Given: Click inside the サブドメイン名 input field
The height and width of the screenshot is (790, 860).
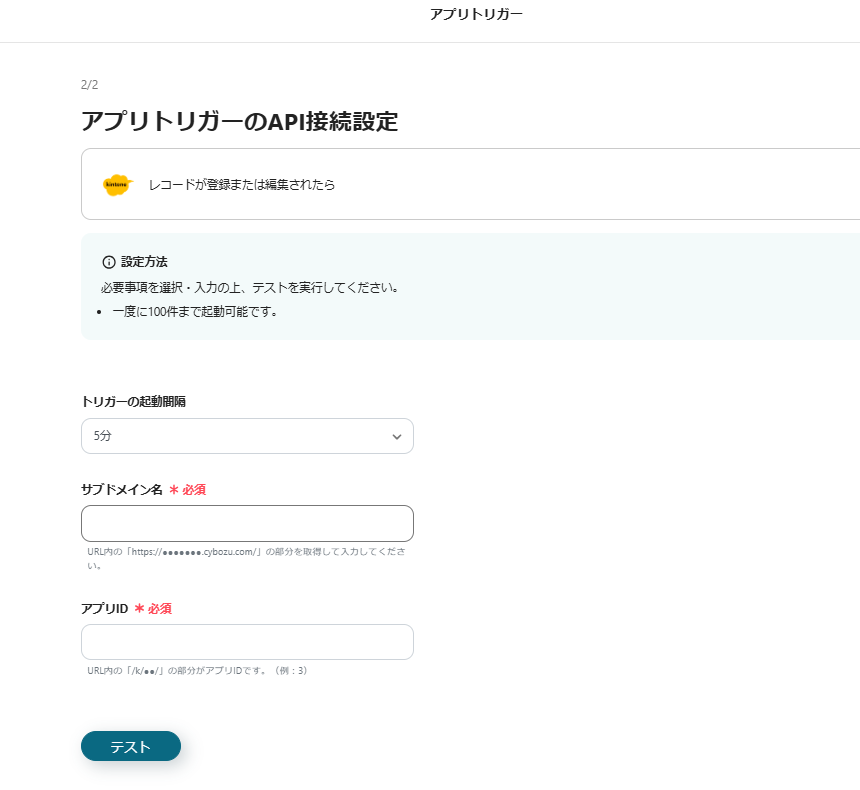Looking at the screenshot, I should point(247,523).
